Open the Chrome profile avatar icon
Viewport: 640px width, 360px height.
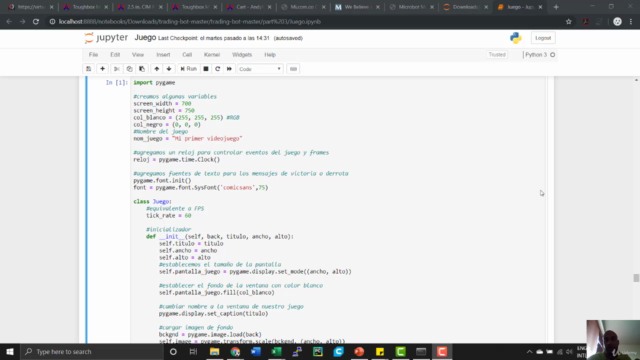pyautogui.click(x=617, y=22)
